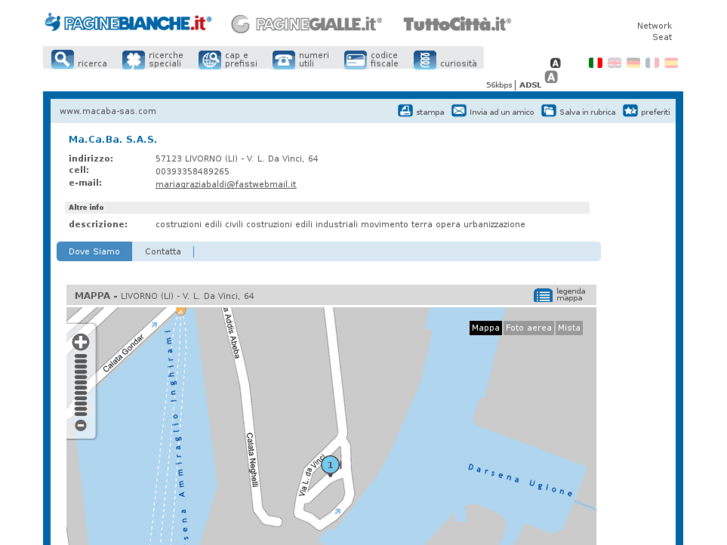727x545 pixels.
Task: Open ricerche speciali clover icon
Action: (x=134, y=60)
